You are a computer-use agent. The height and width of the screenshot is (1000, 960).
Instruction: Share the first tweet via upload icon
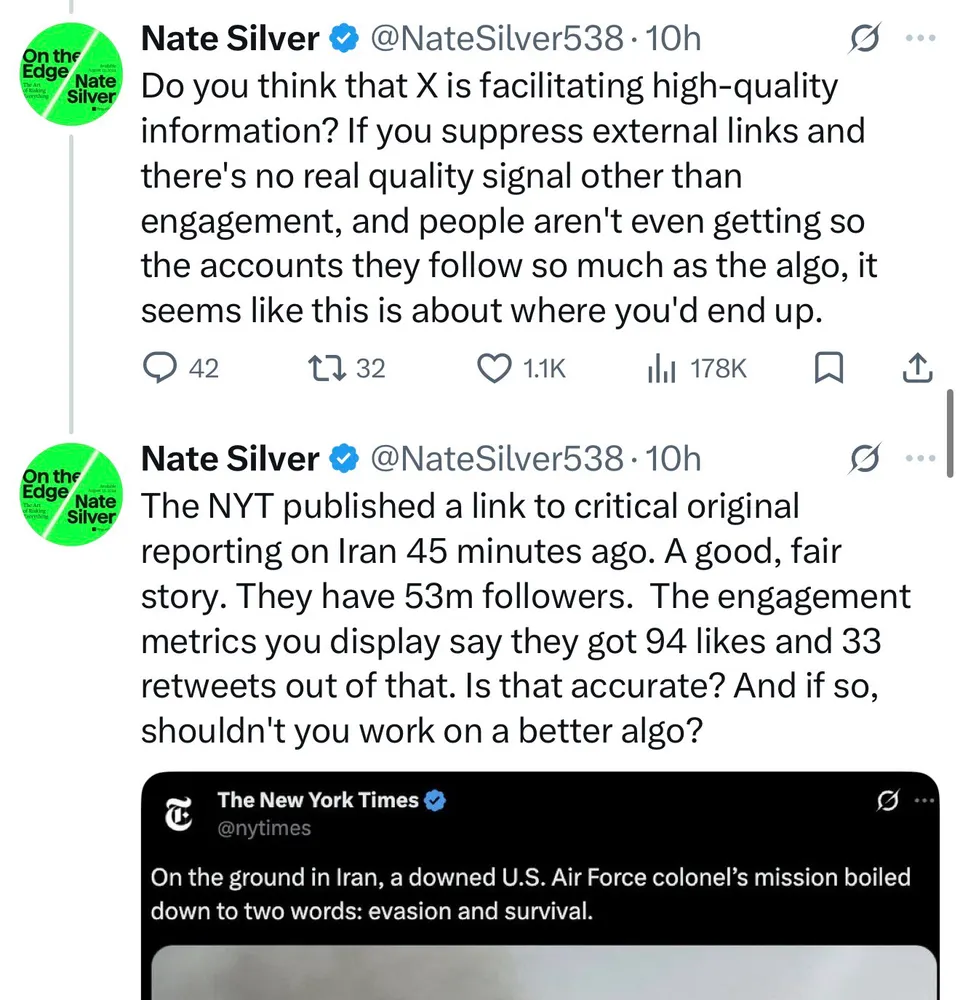click(916, 369)
